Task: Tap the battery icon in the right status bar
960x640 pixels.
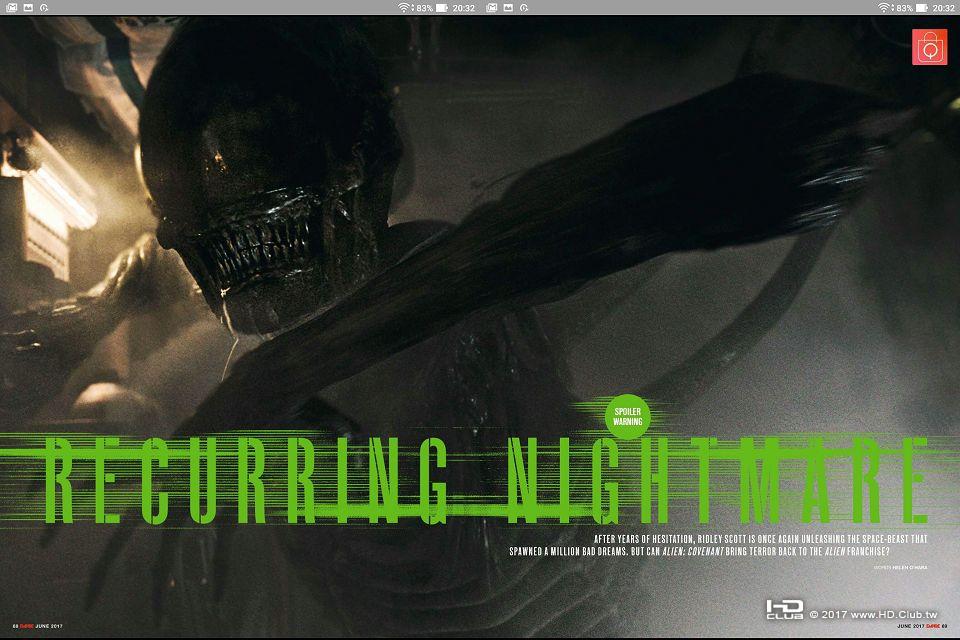Action: pyautogui.click(x=920, y=8)
